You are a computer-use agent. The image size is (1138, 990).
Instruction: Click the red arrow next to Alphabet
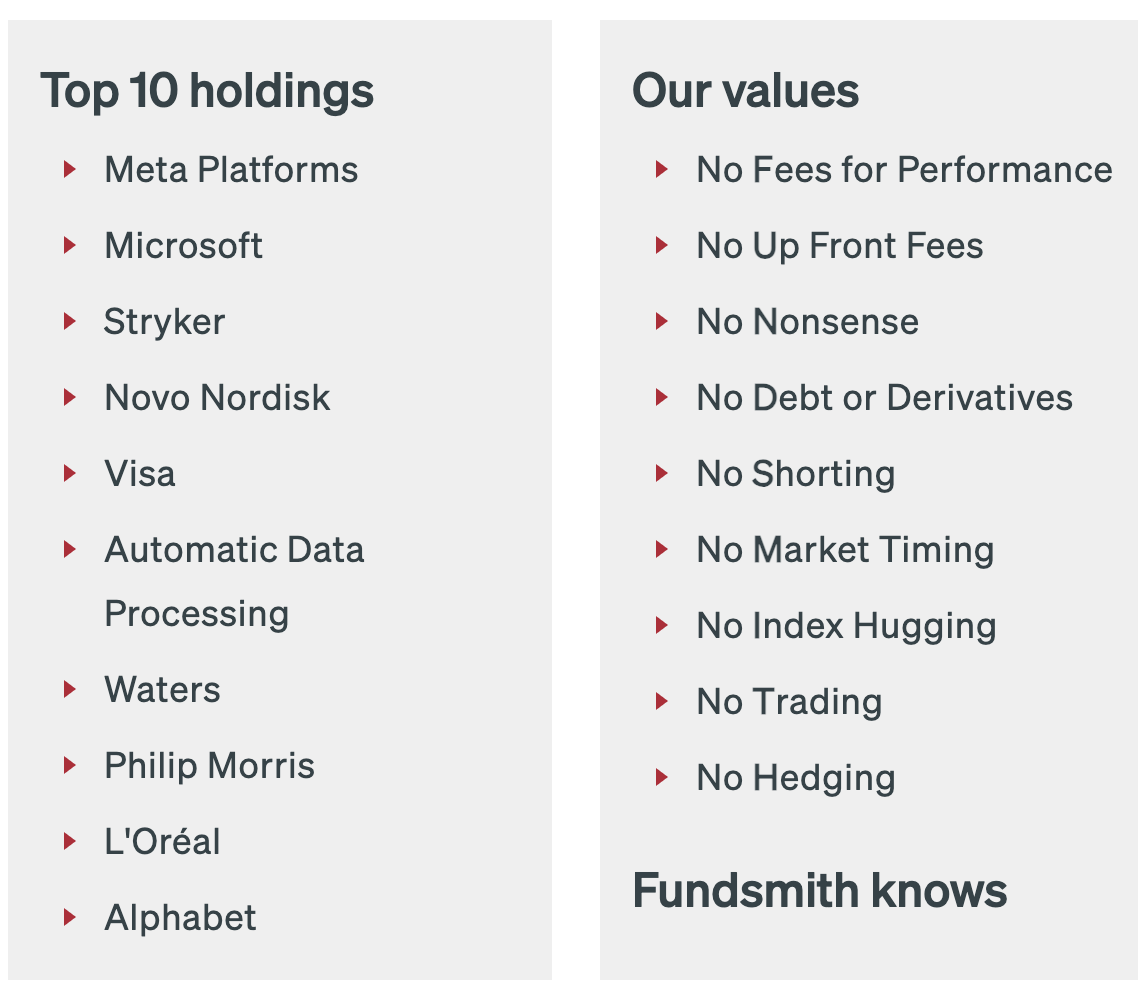point(70,917)
